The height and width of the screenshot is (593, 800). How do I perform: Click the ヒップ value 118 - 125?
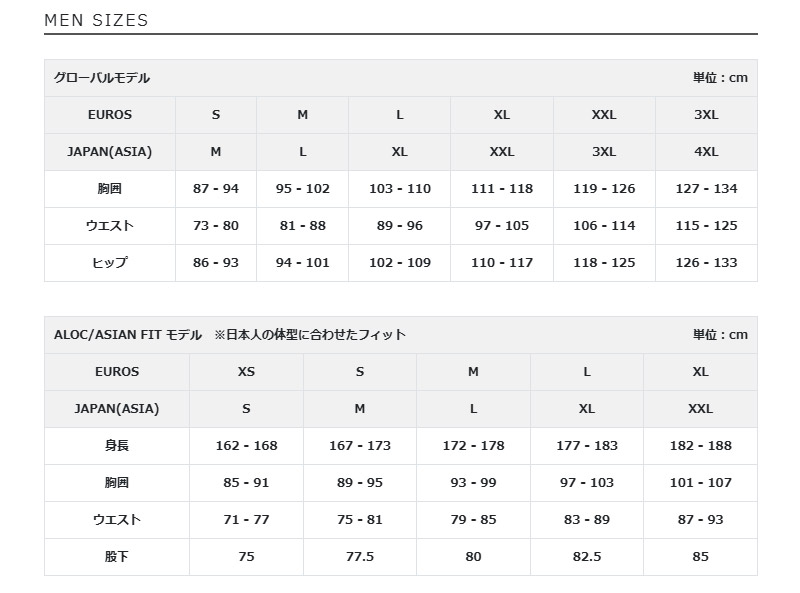tap(604, 263)
